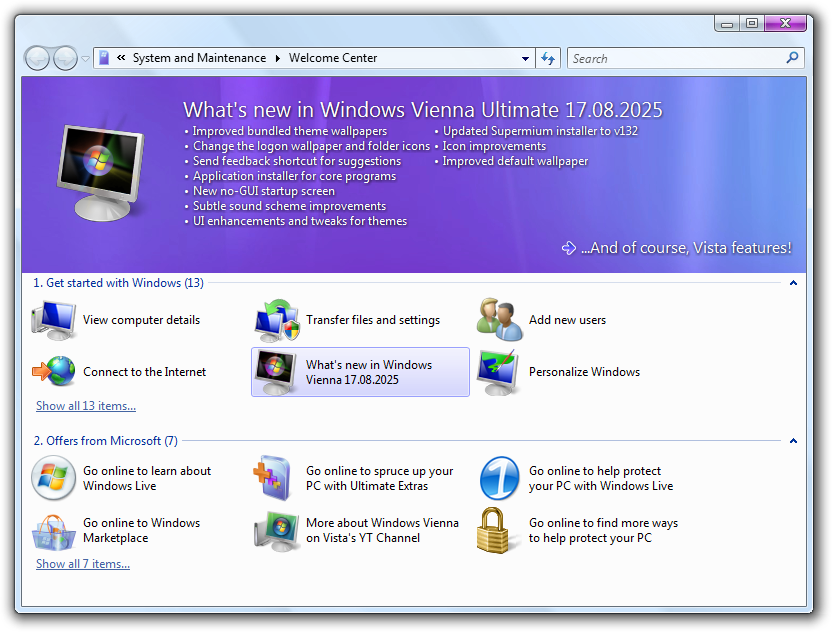This screenshot has height=632, width=832.
Task: Open the Ultimate Extras offer icon
Action: tap(277, 478)
